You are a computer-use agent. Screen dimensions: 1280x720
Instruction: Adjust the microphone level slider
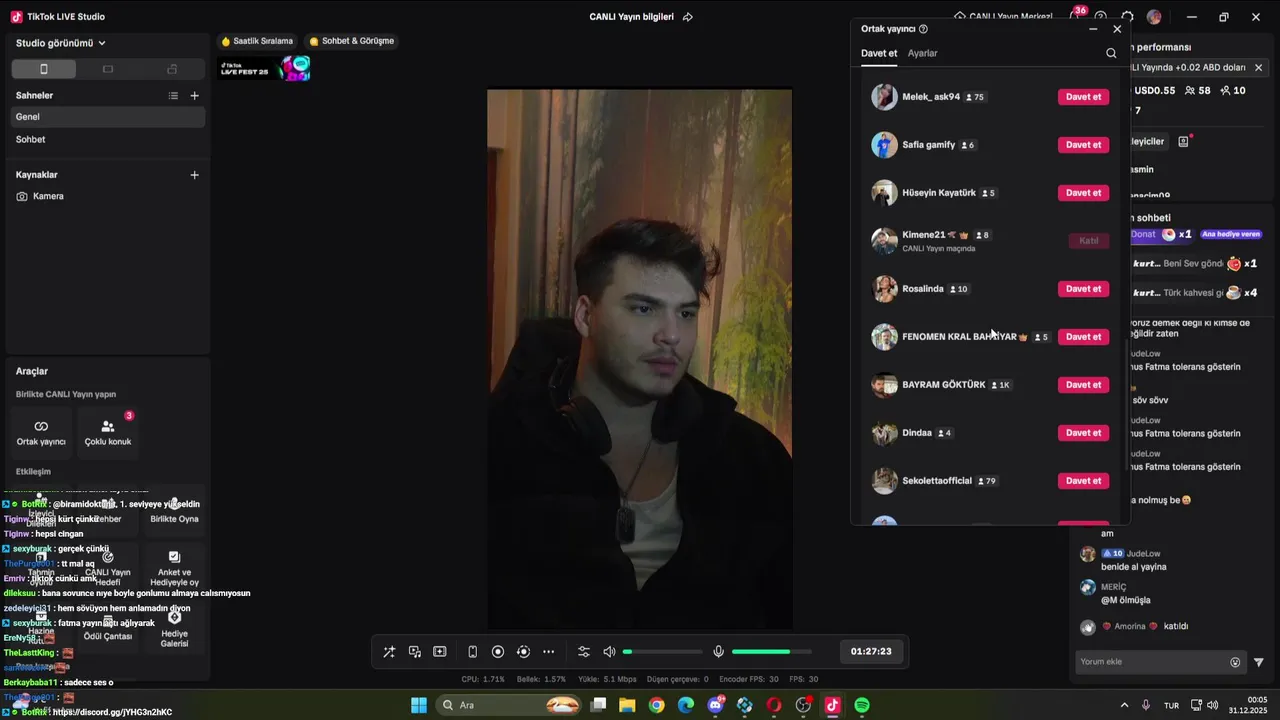tap(771, 652)
